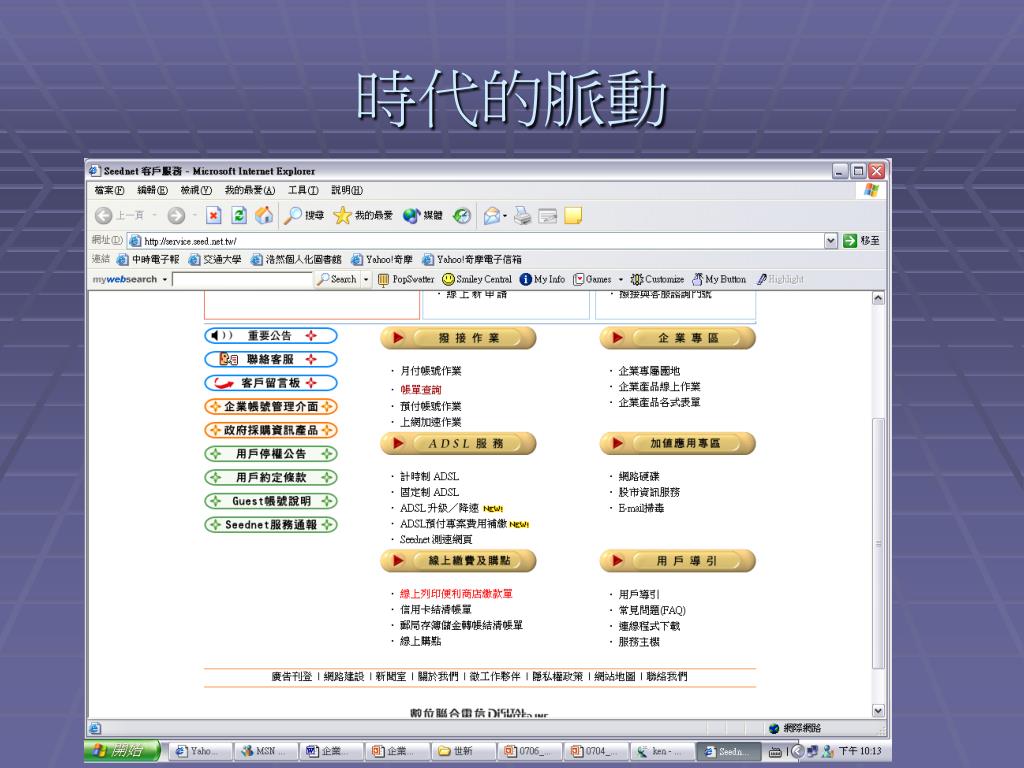Click My Button toolbar item
Viewport: 1024px width, 768px height.
(718, 279)
